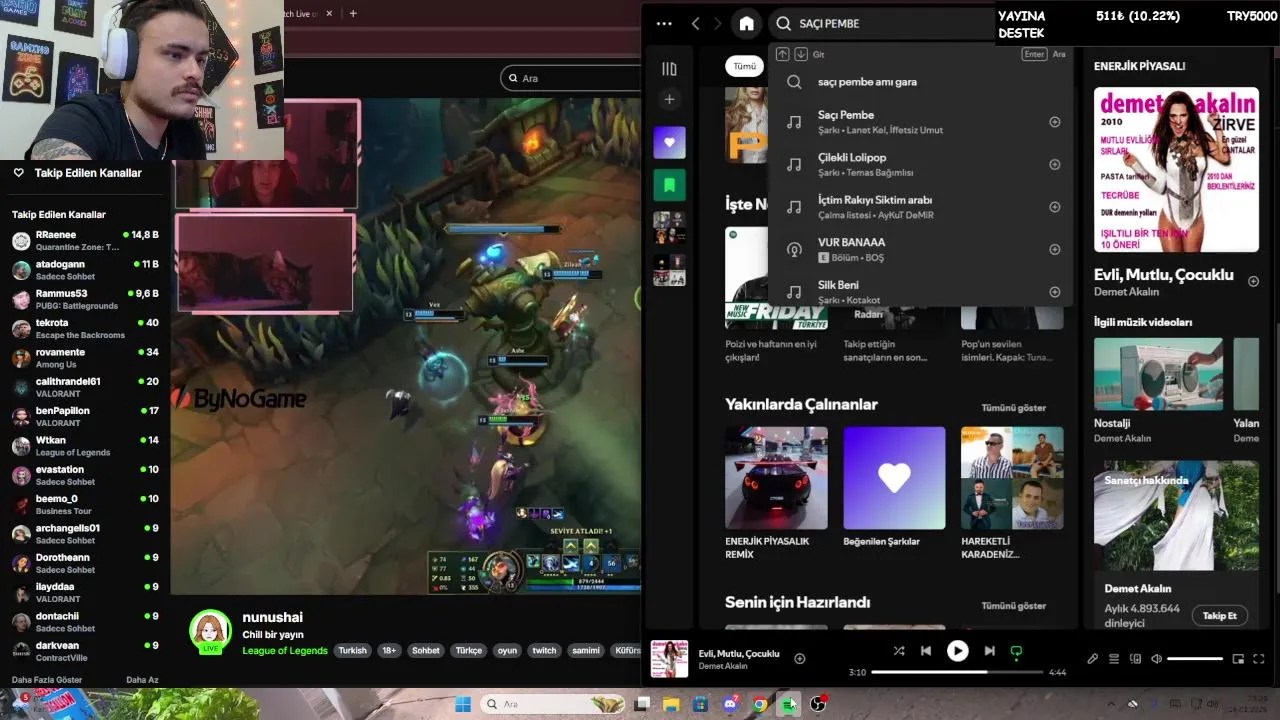Select the Saçı Pembe song suggestion
Screen dimensions: 1280x720
(x=920, y=122)
